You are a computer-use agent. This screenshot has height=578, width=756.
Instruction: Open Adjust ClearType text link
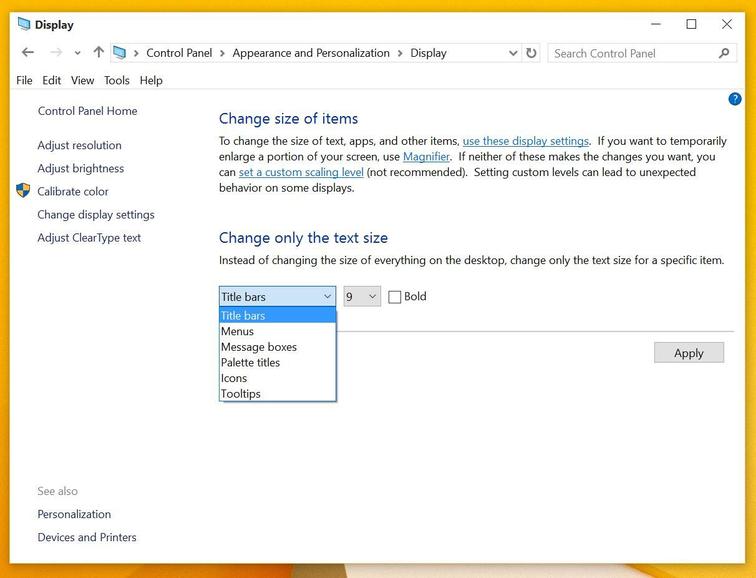(x=89, y=238)
